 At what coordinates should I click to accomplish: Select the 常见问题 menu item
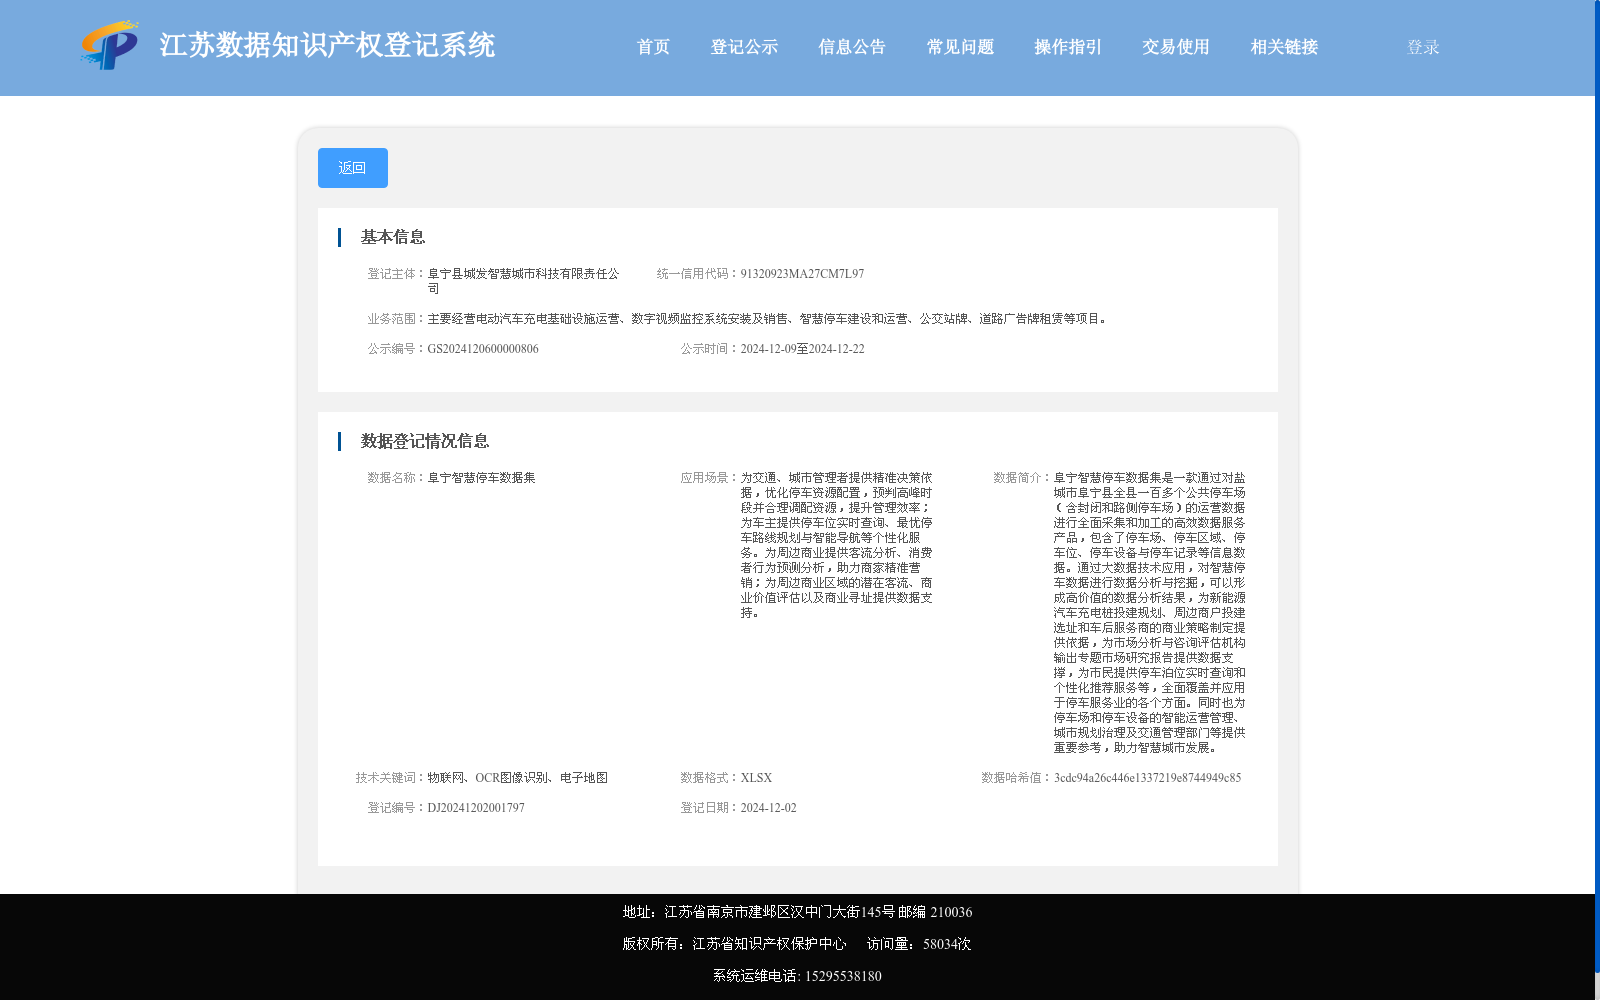click(960, 47)
